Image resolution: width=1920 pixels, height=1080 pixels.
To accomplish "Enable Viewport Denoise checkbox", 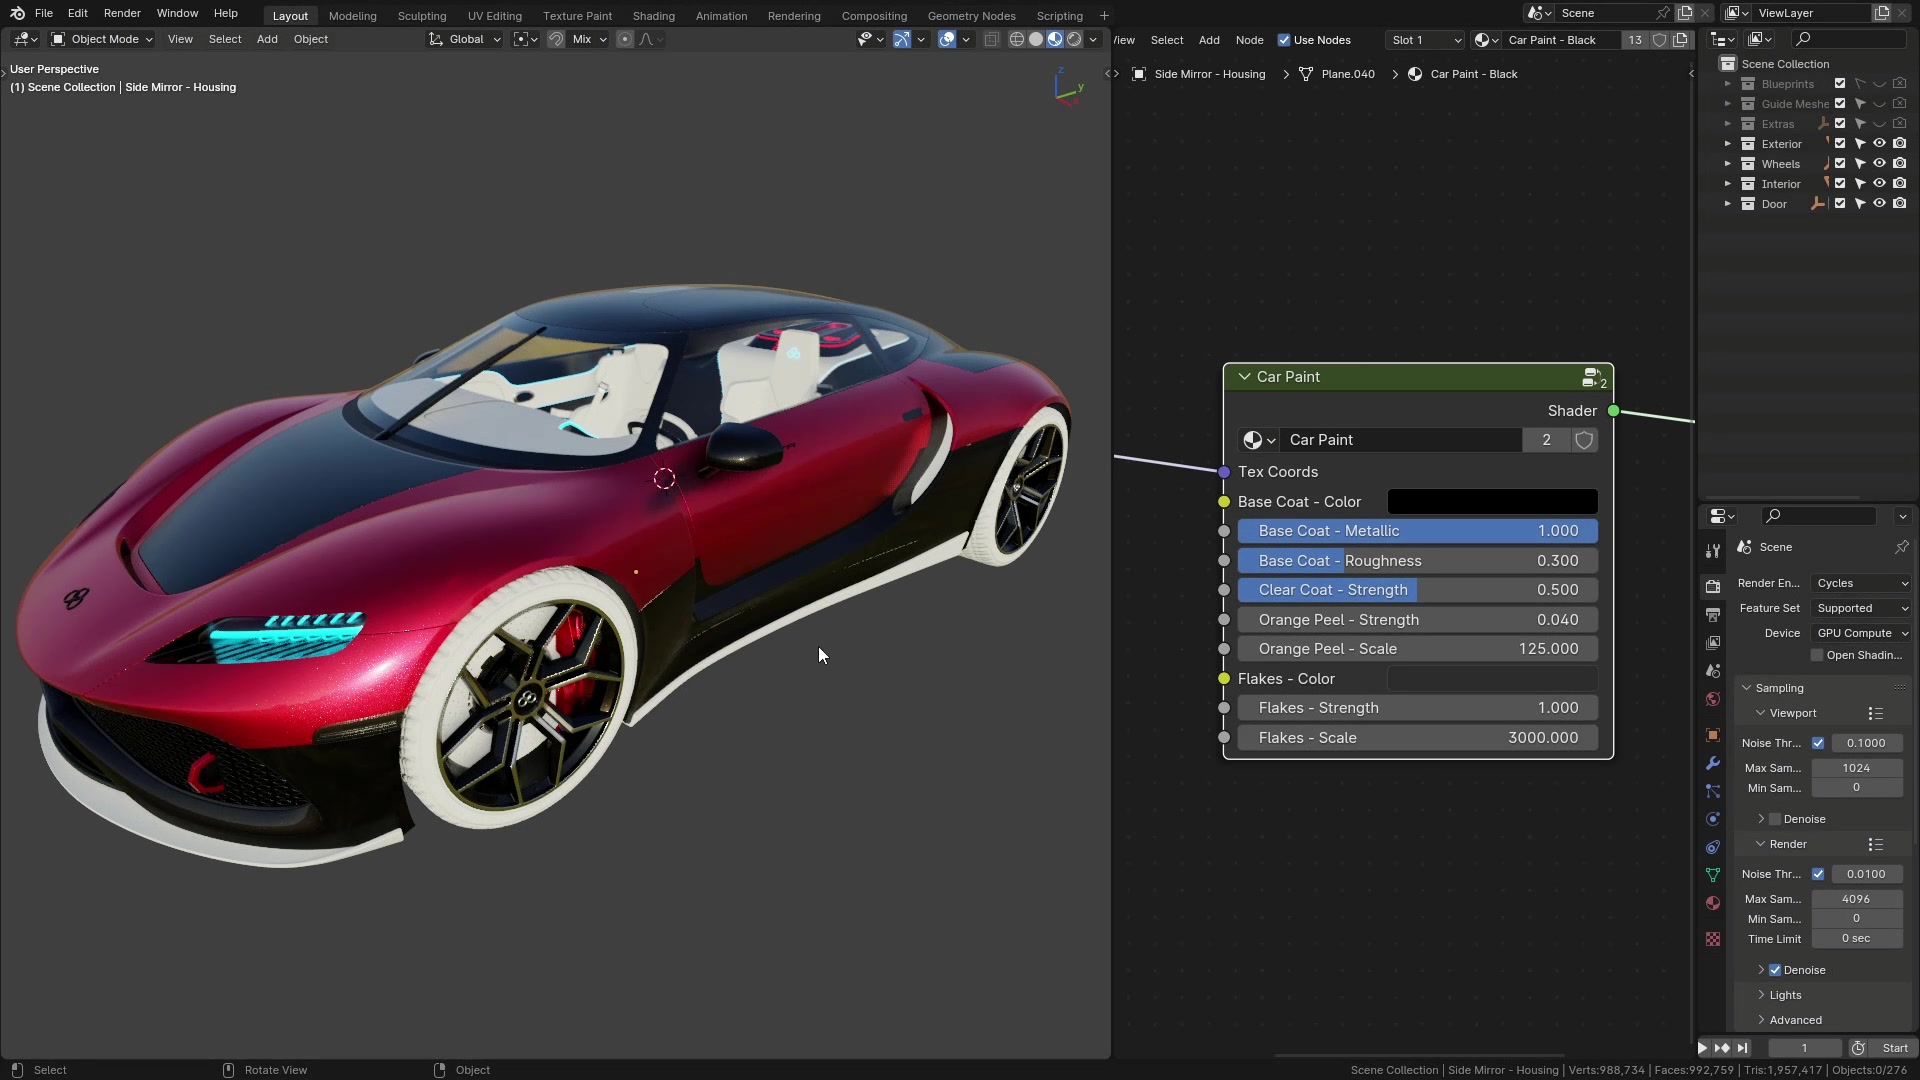I will (1775, 819).
